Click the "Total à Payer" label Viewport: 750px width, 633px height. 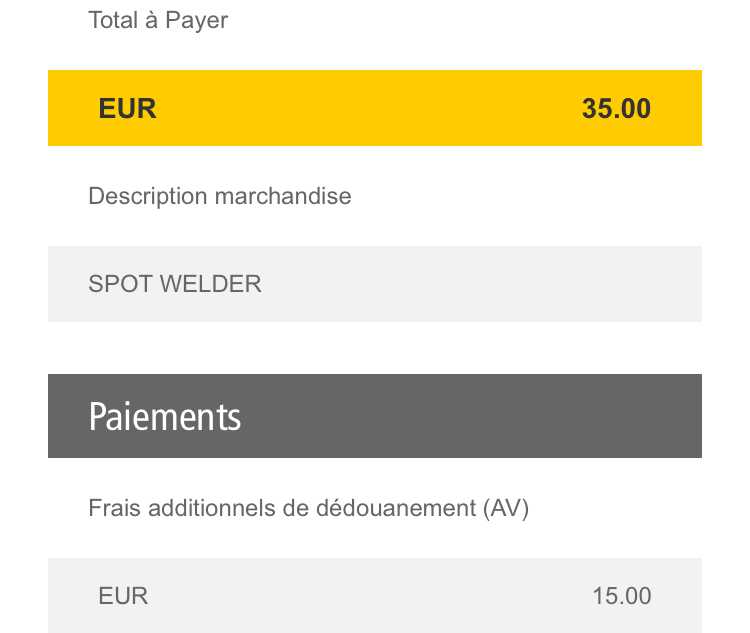158,21
